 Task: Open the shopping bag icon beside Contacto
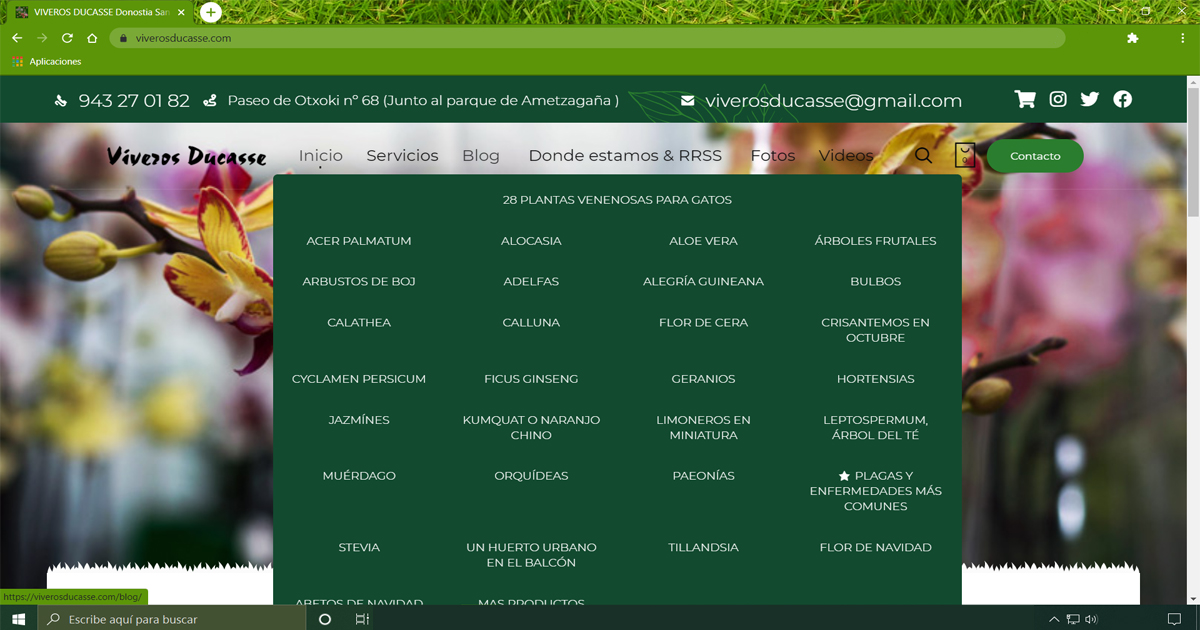[965, 155]
